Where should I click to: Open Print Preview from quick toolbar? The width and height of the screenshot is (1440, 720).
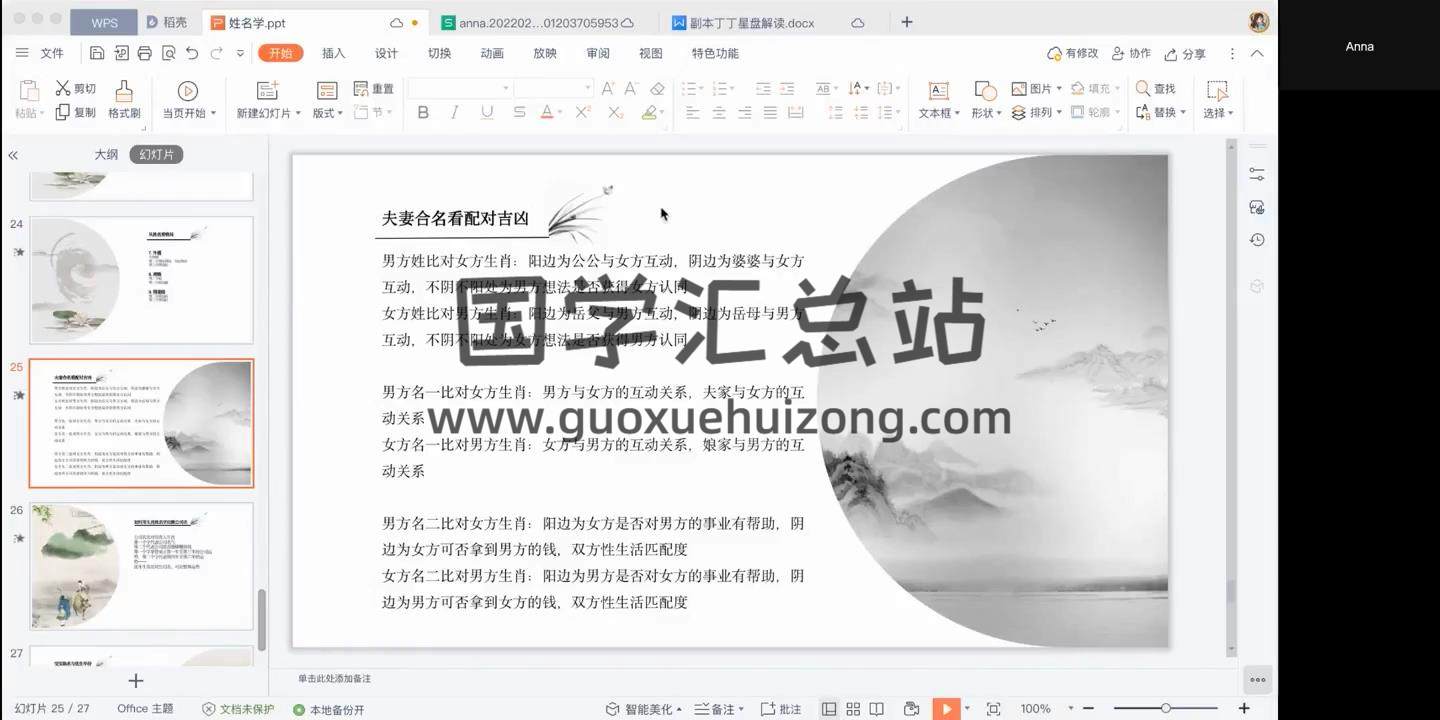[169, 53]
